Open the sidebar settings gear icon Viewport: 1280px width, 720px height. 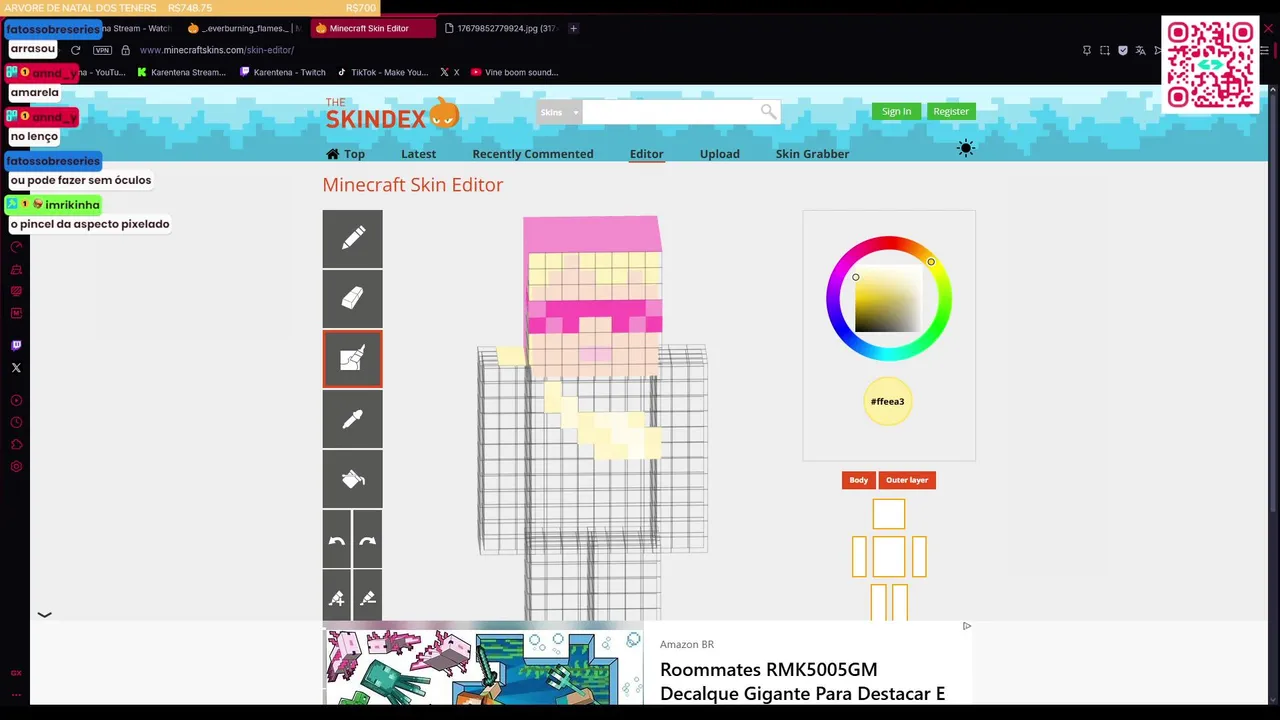click(x=16, y=466)
